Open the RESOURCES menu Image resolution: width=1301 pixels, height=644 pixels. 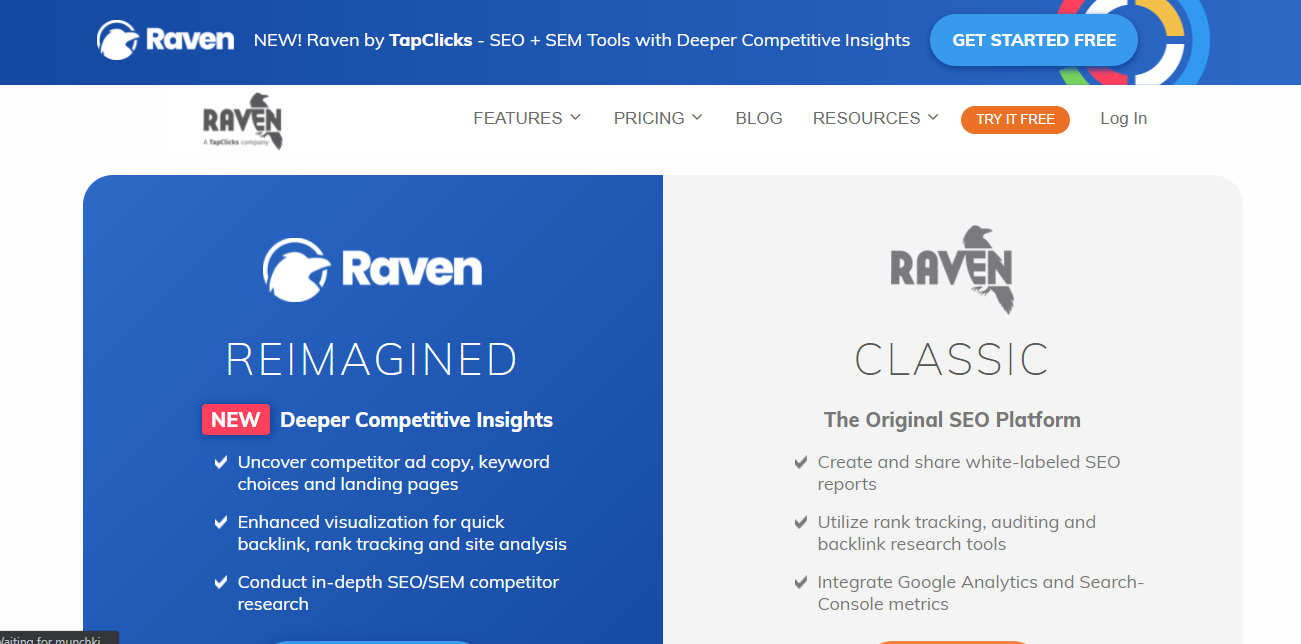click(x=867, y=118)
